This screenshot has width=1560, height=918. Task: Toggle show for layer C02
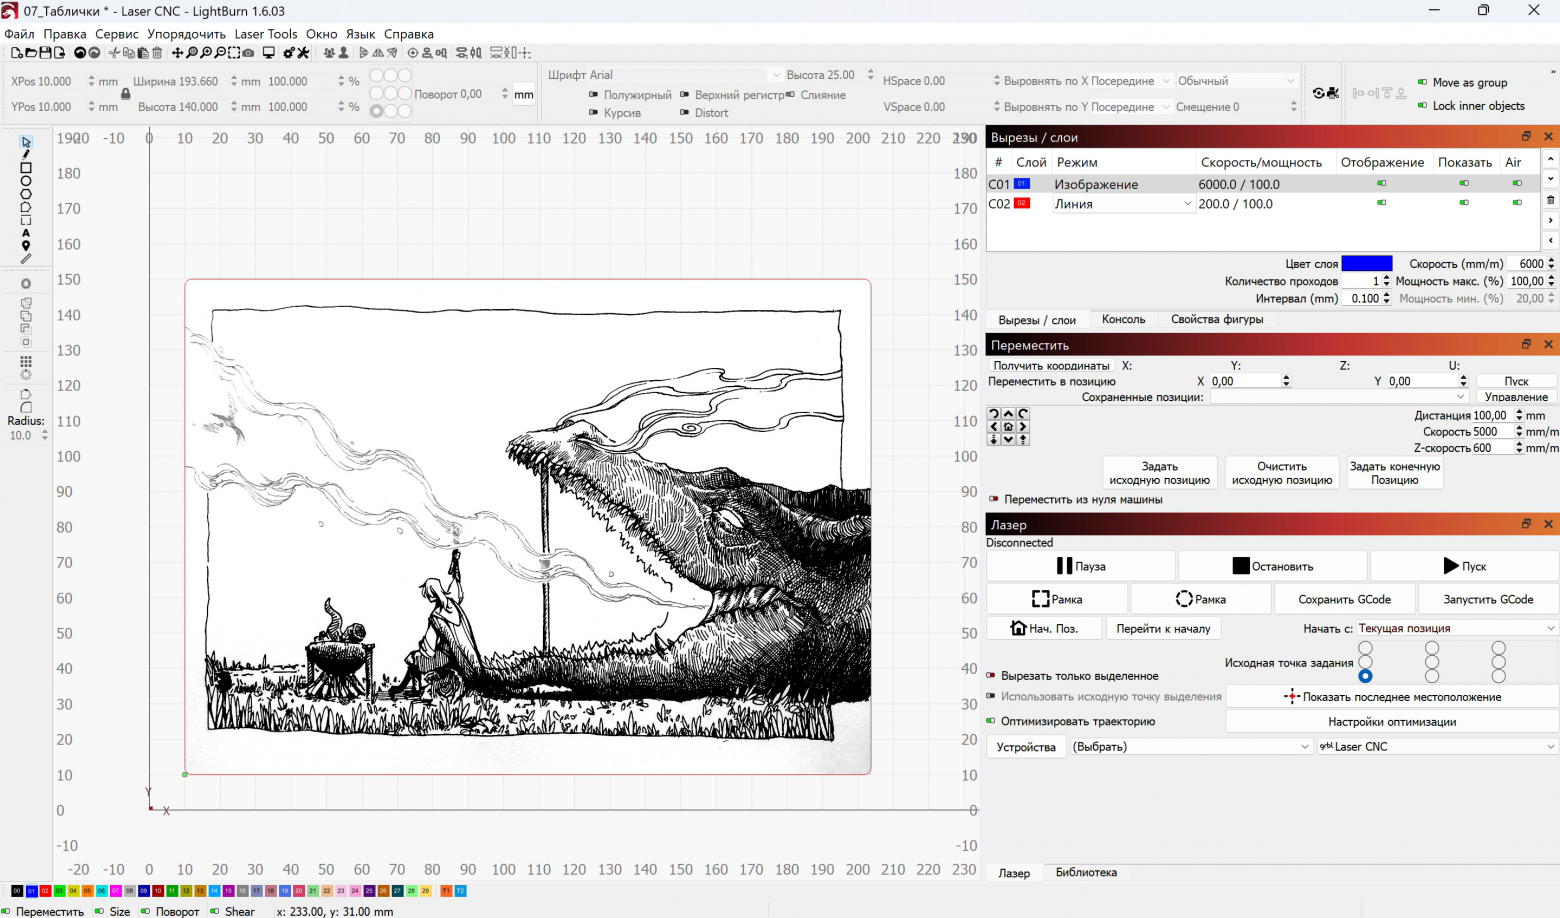[x=1464, y=203]
